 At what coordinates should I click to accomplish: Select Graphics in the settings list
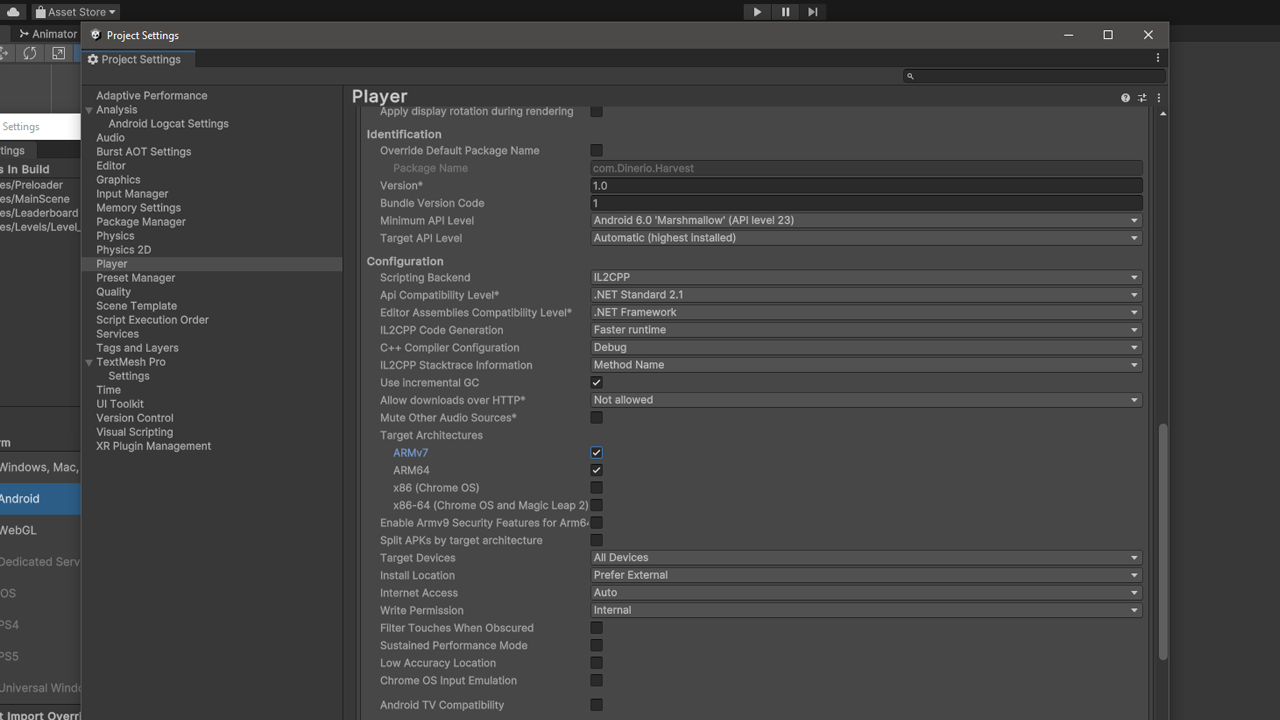(x=118, y=180)
